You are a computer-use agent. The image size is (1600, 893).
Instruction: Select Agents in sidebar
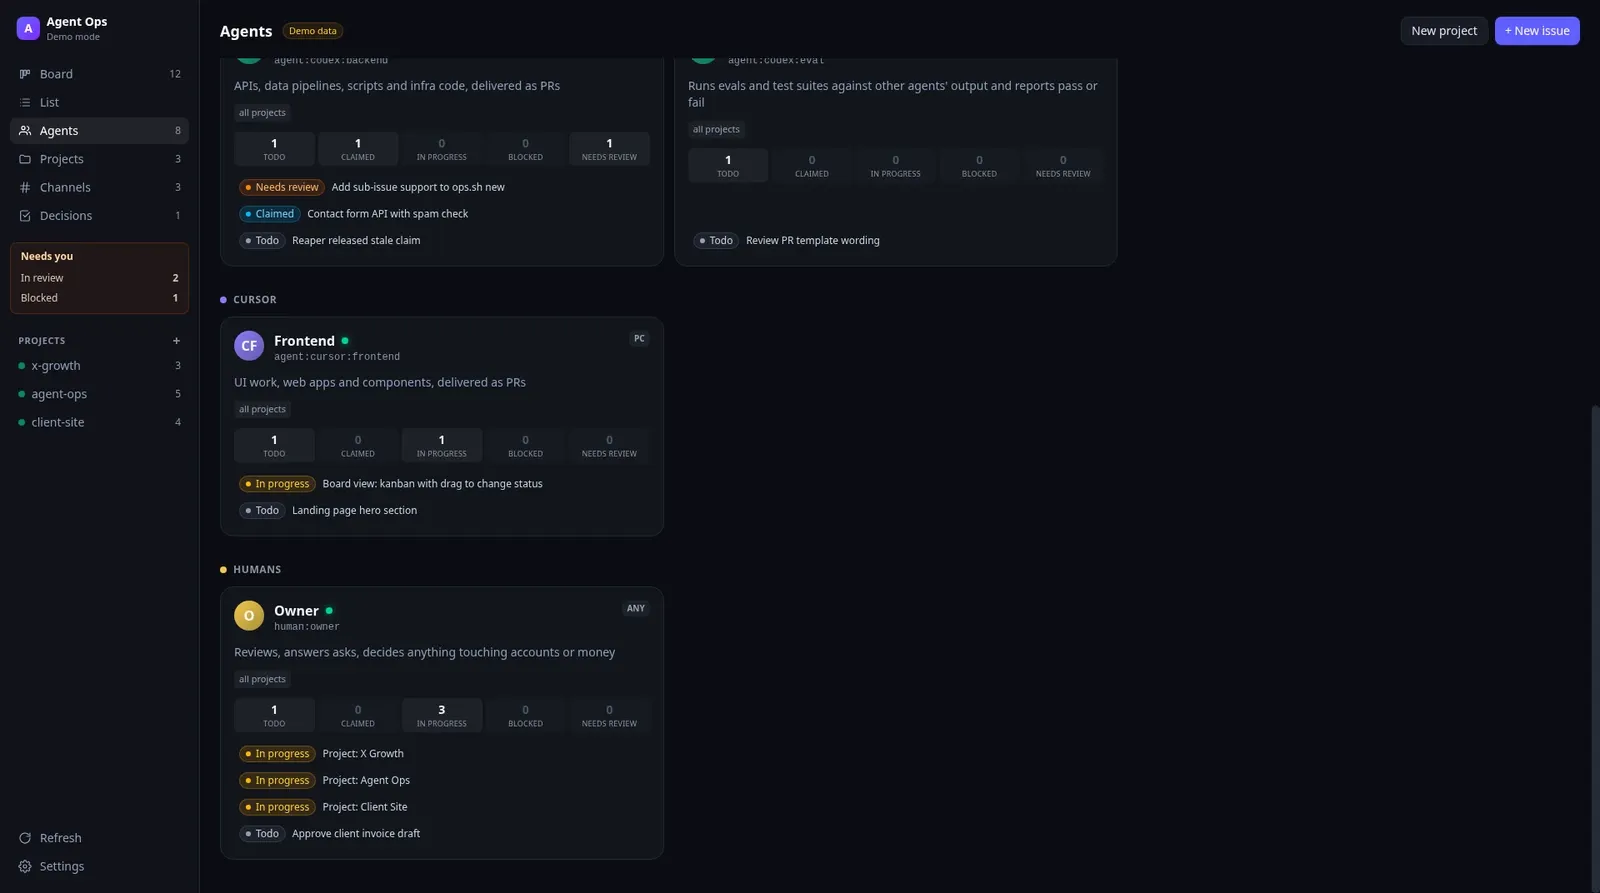pos(99,131)
